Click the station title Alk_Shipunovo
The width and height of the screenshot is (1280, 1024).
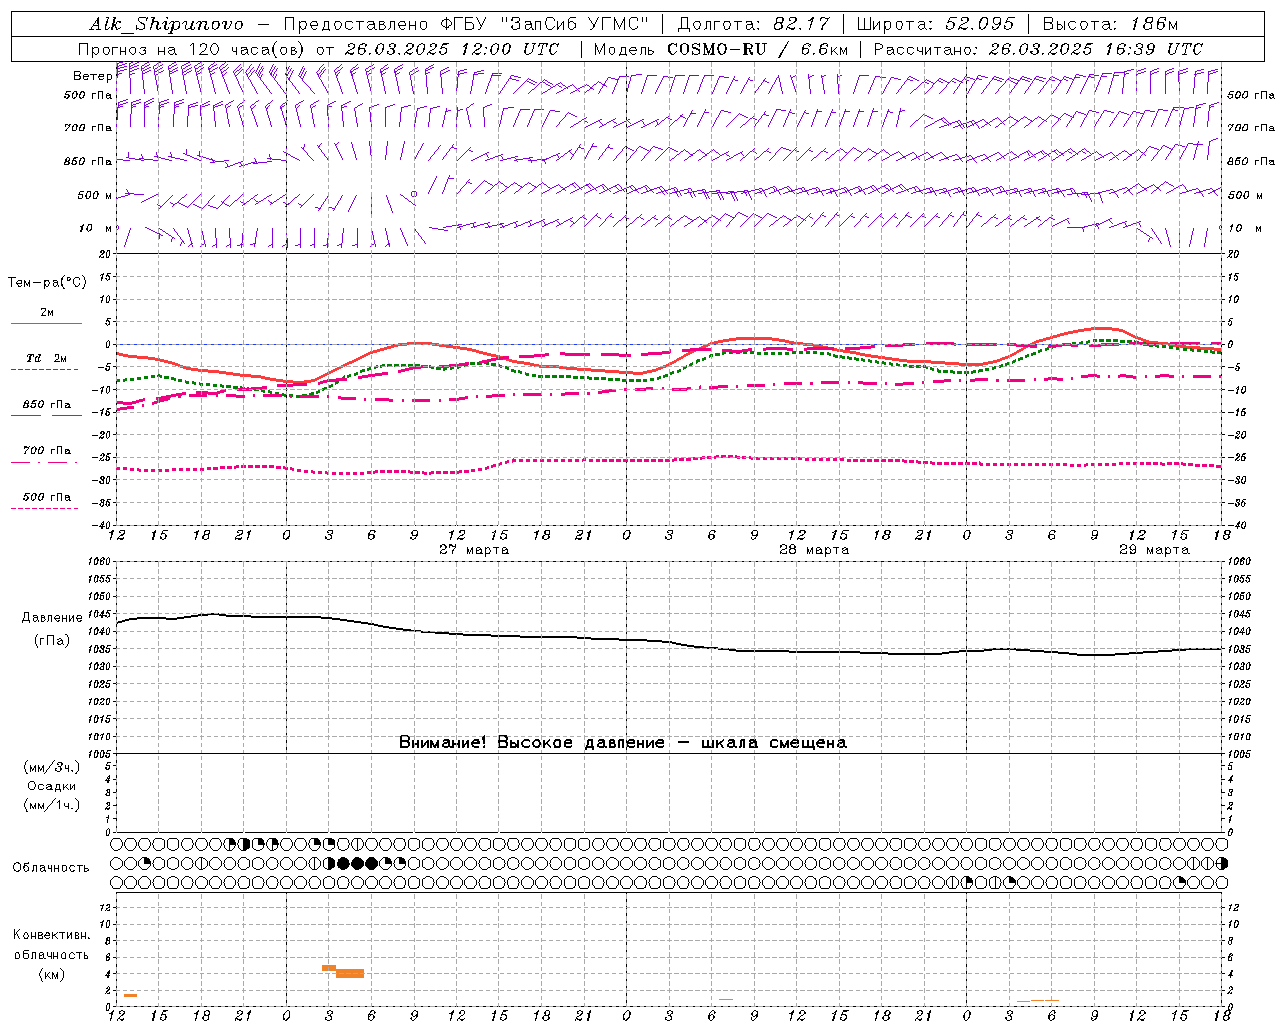pos(166,24)
